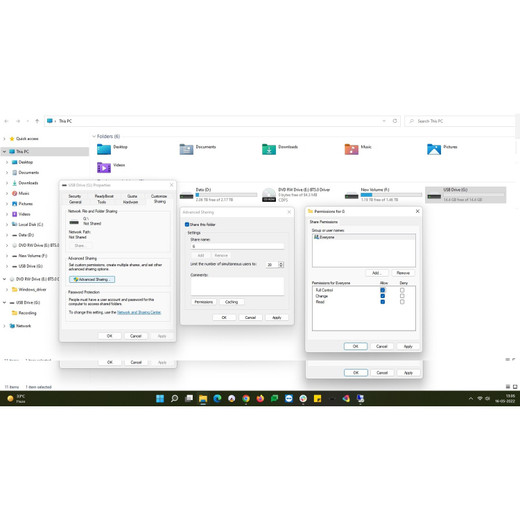The height and width of the screenshot is (520, 520).
Task: Expand Local Disk (C:) in sidebar
Action: coord(7,224)
